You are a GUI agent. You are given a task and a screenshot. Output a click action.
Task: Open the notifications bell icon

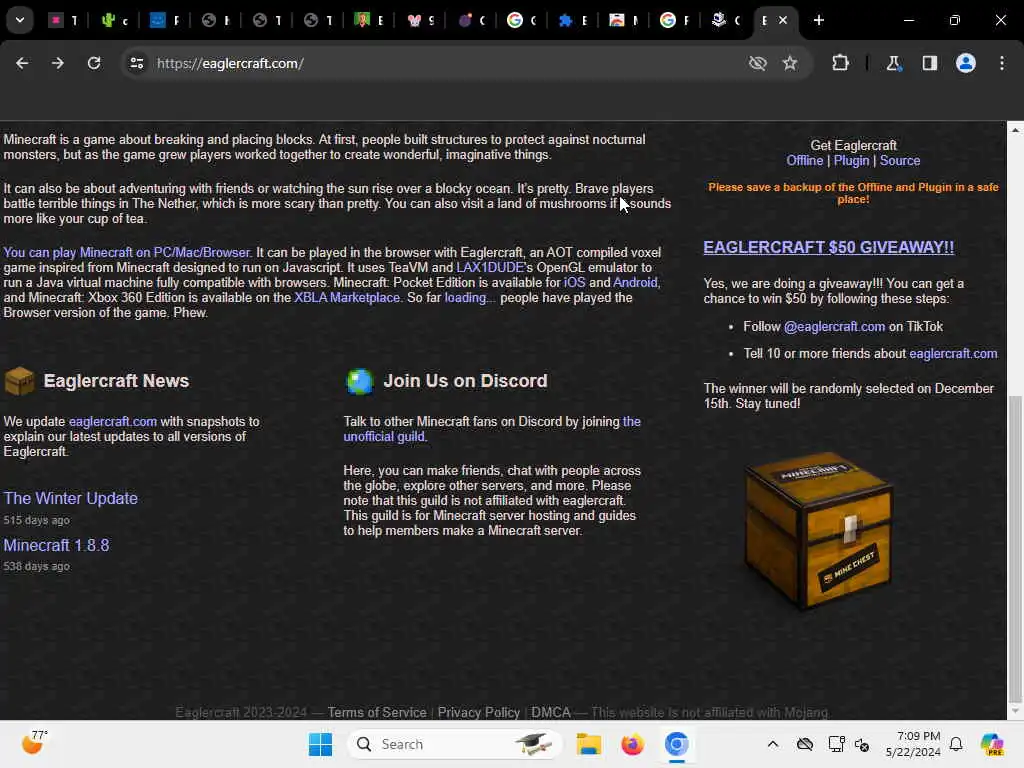pyautogui.click(x=956, y=744)
